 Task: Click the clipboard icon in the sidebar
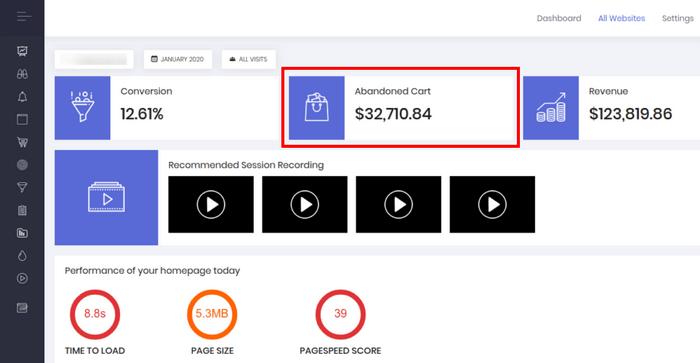[22, 210]
